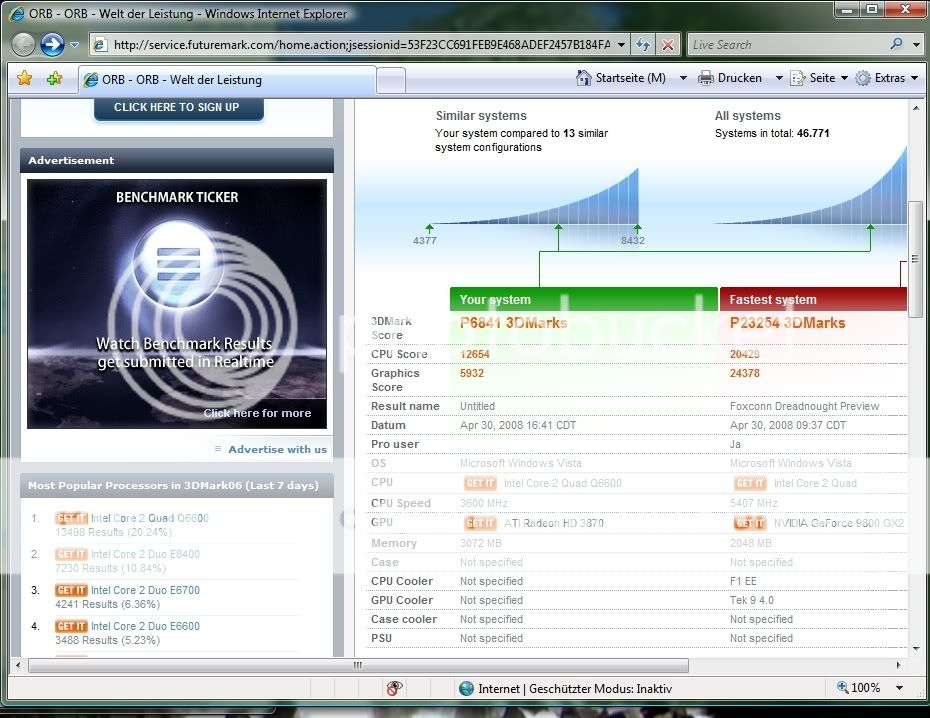Open a new blank tab

tap(391, 79)
